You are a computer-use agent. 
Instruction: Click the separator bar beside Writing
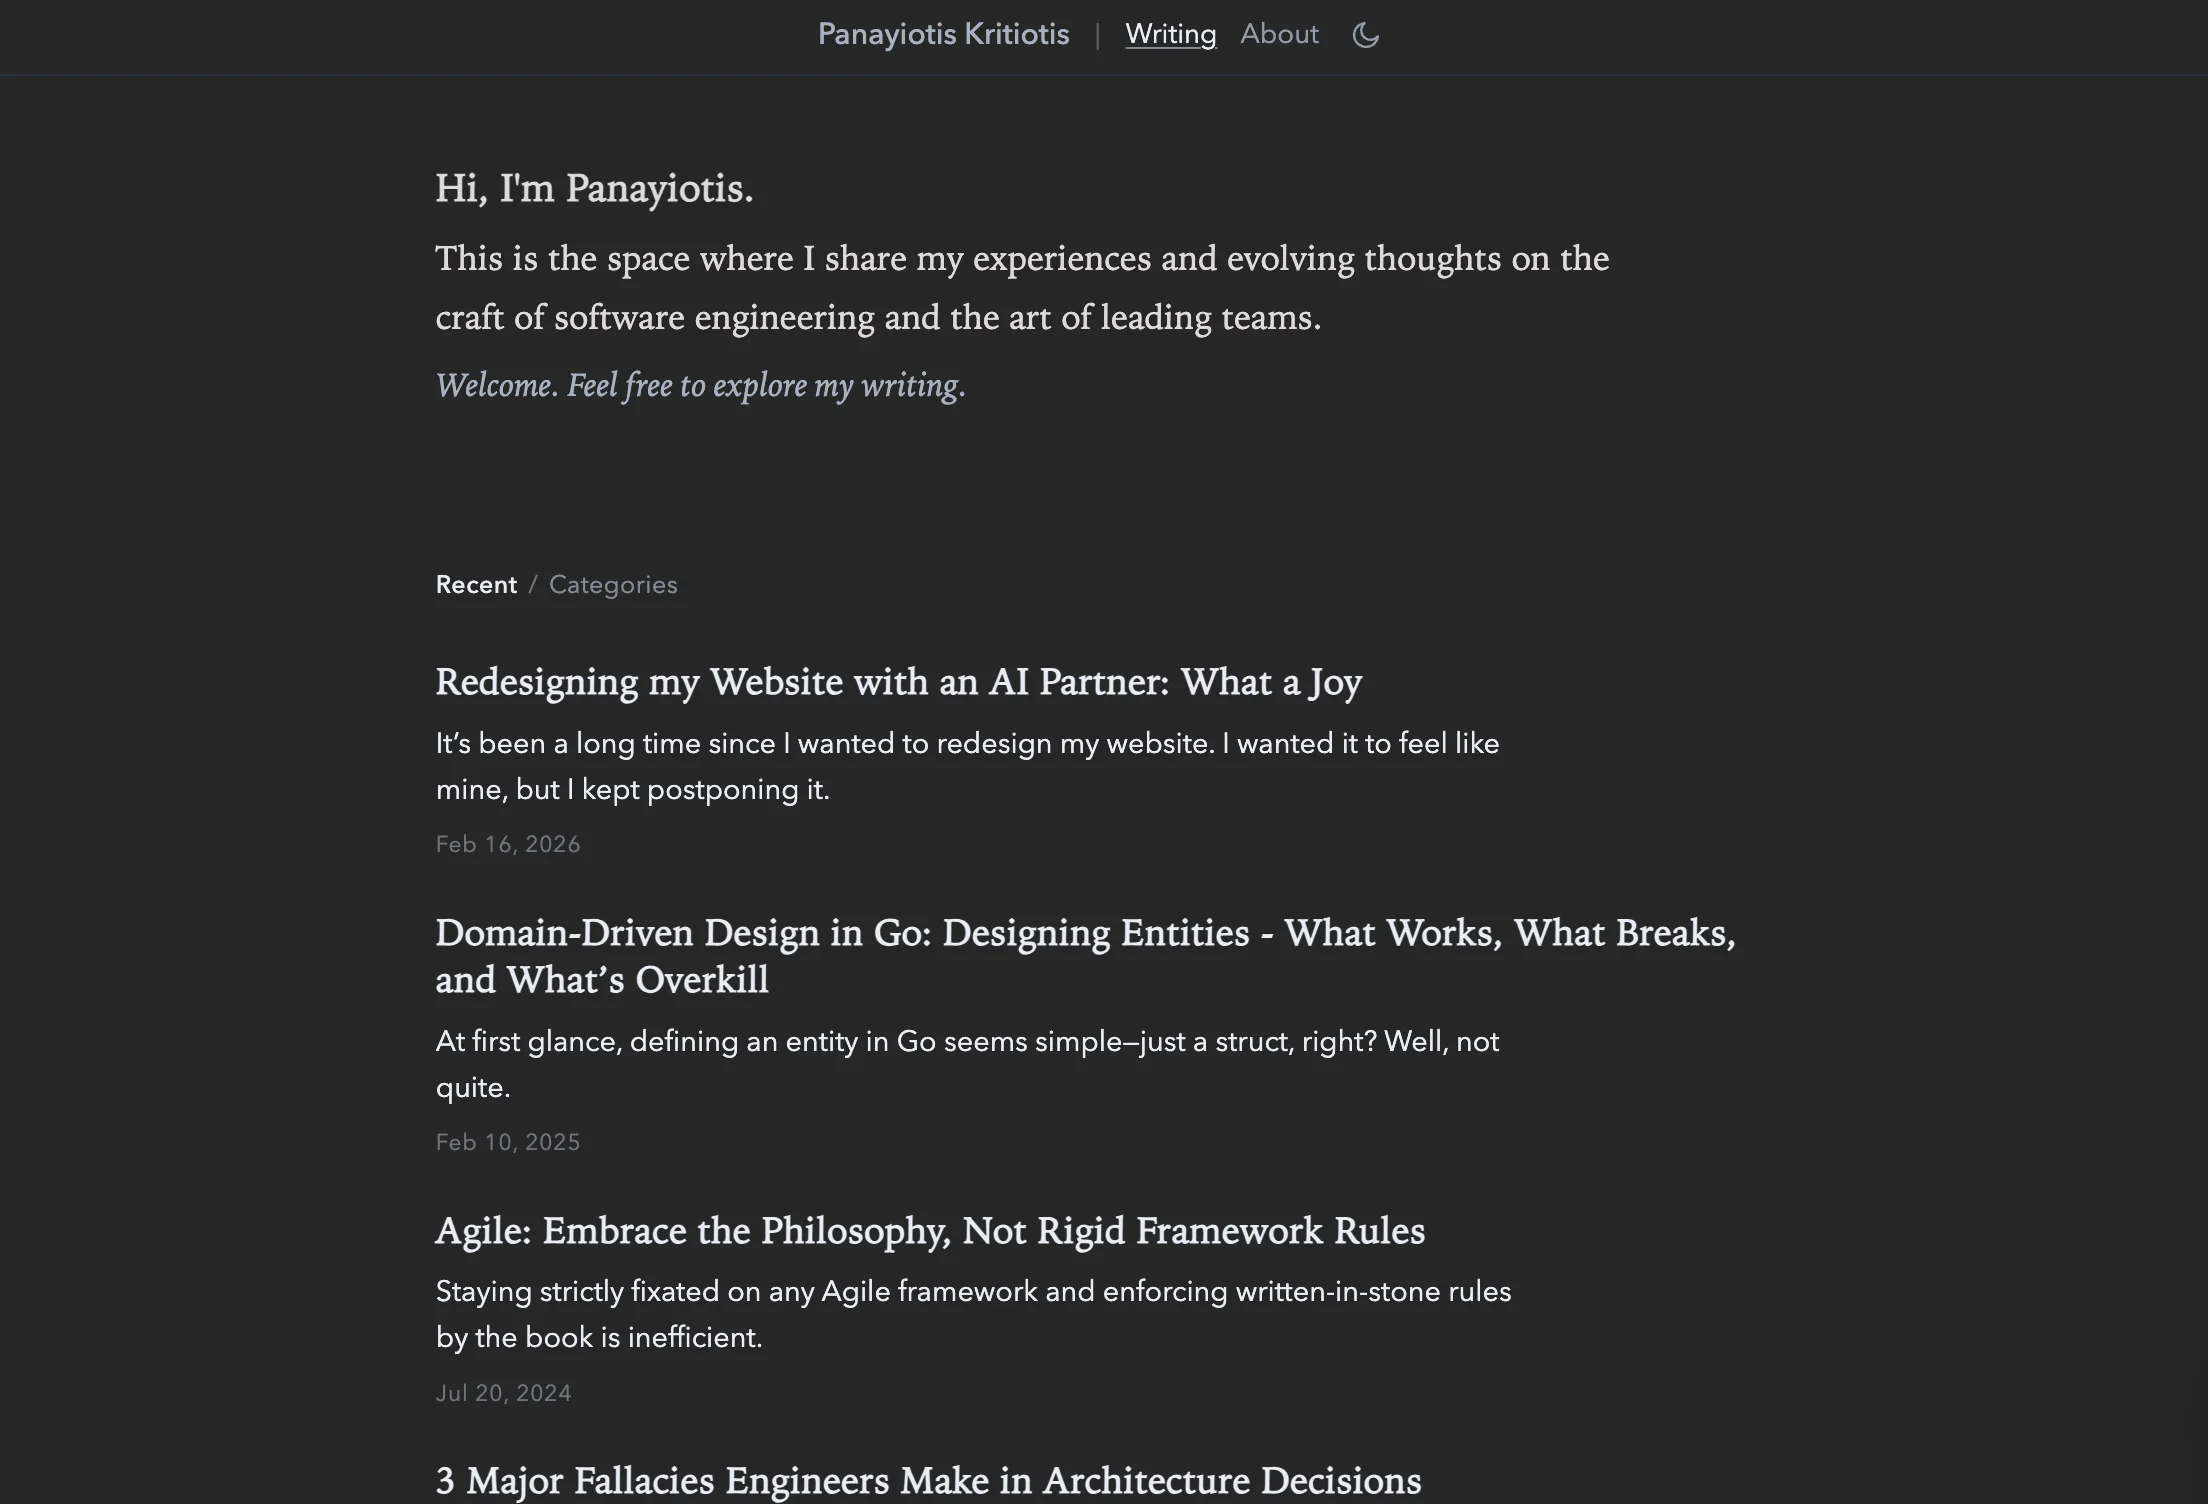1097,35
